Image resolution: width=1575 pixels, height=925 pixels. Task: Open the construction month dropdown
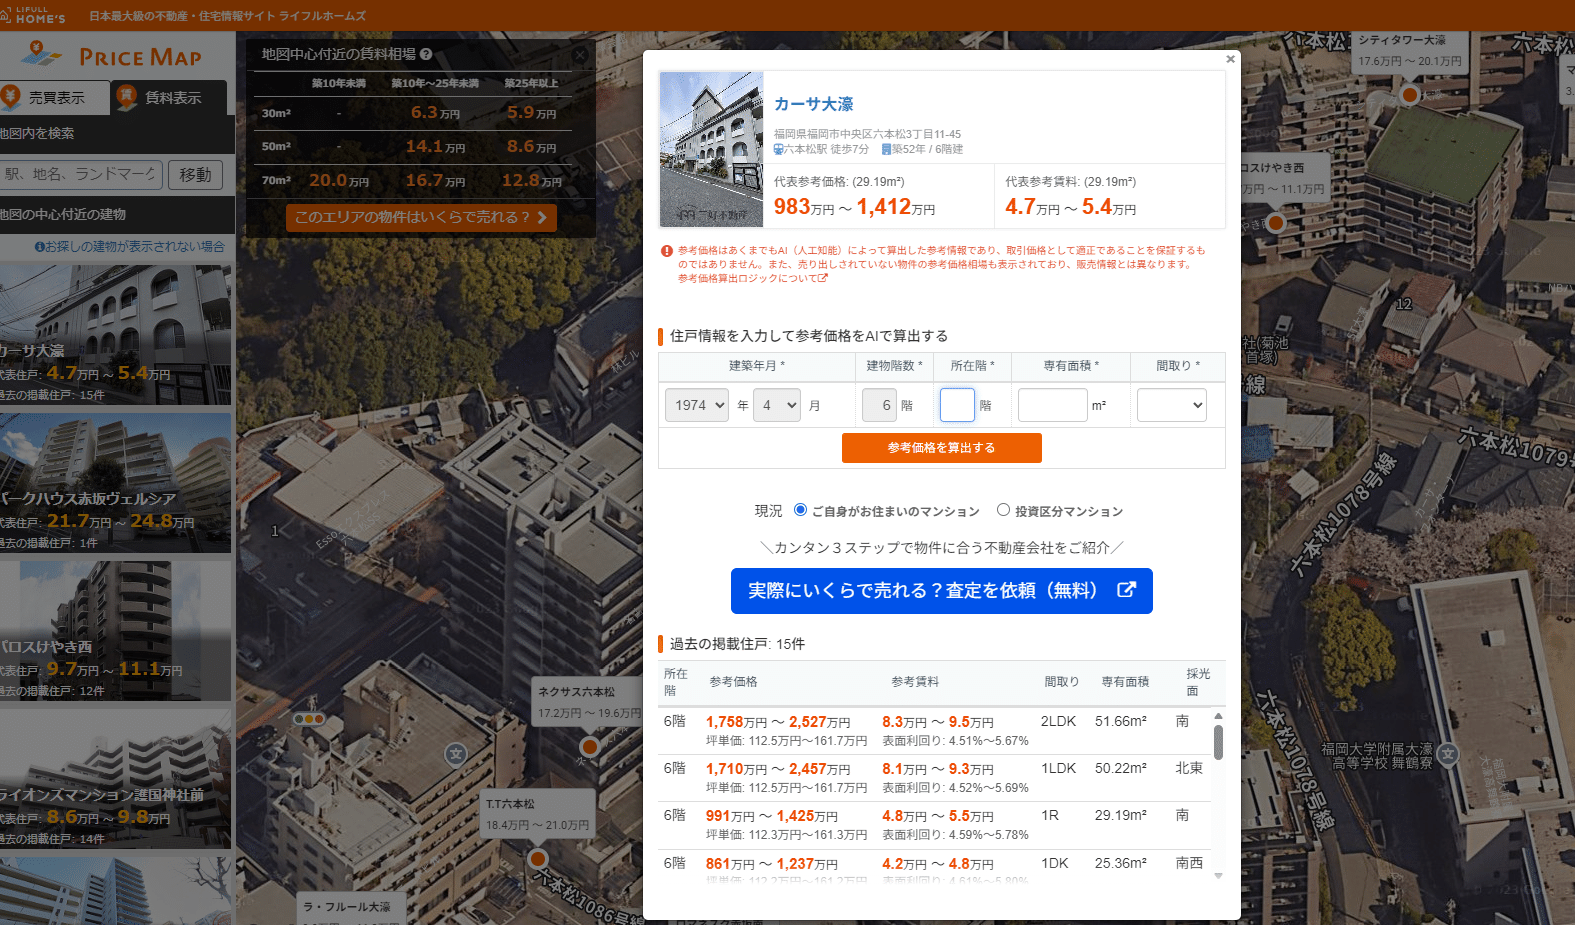coord(777,405)
